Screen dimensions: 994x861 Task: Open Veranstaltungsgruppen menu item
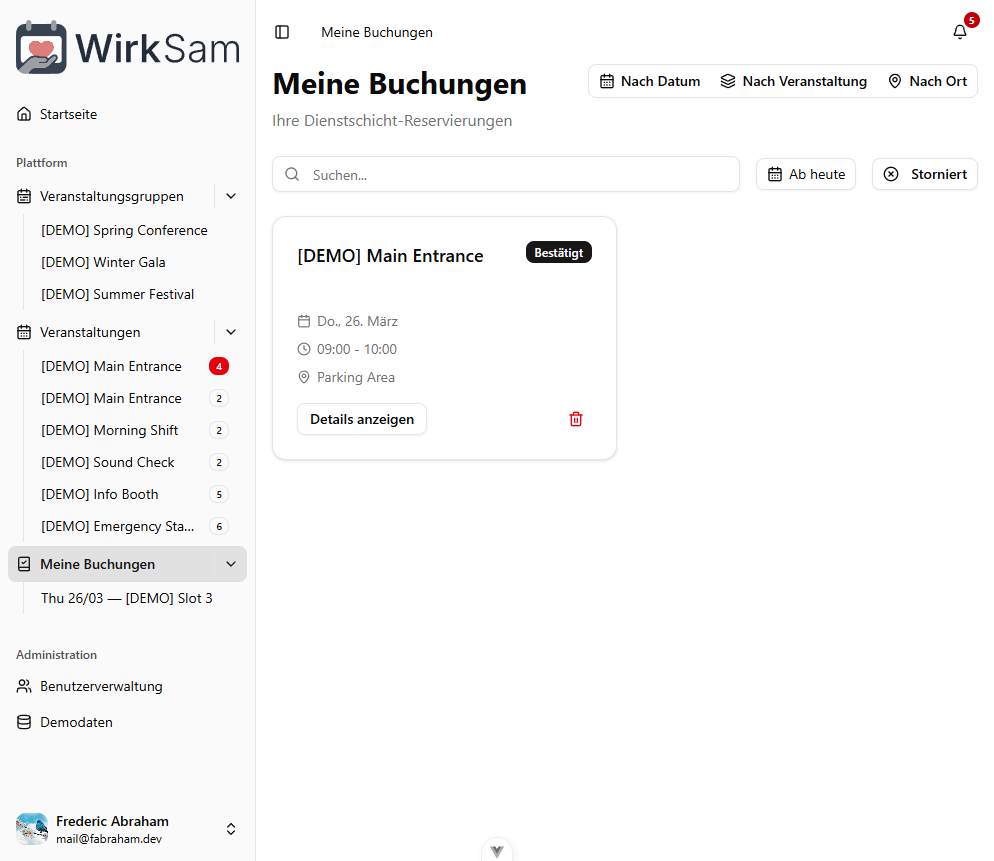[x=112, y=197]
